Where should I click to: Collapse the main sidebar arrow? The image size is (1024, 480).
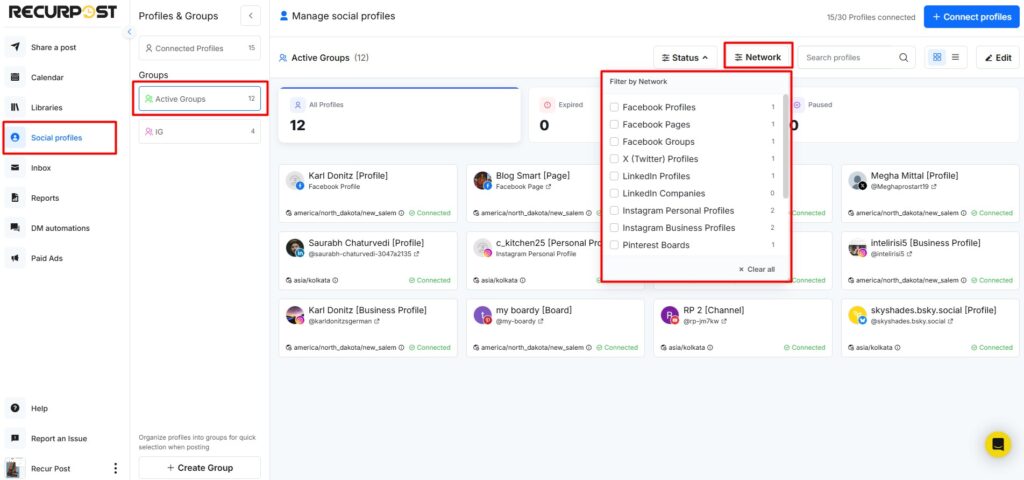[129, 31]
